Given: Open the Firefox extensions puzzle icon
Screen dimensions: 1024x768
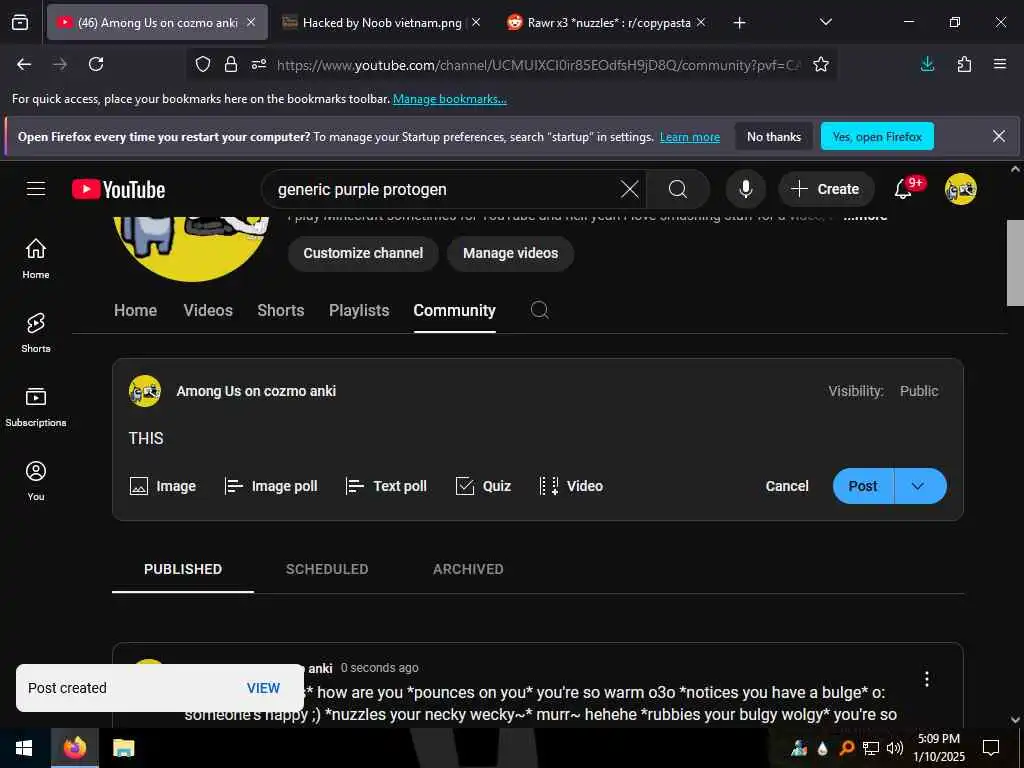Looking at the screenshot, I should pos(964,64).
